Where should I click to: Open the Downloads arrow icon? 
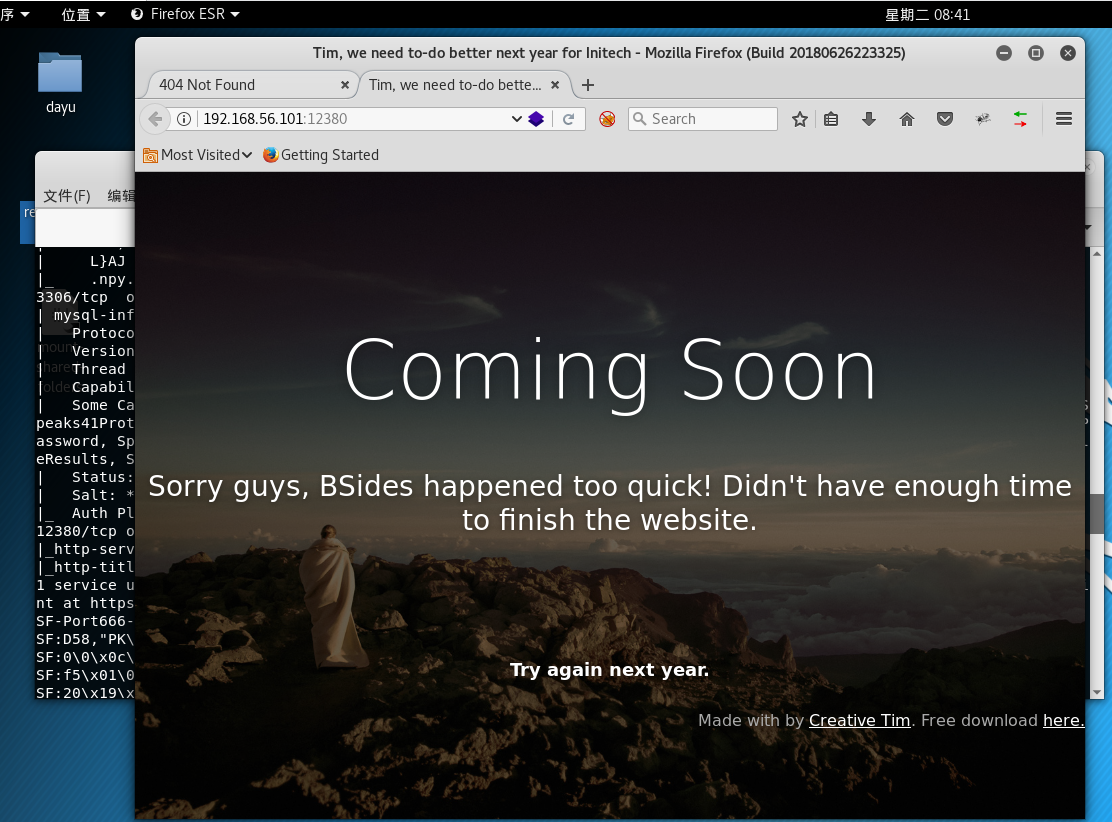pyautogui.click(x=869, y=119)
